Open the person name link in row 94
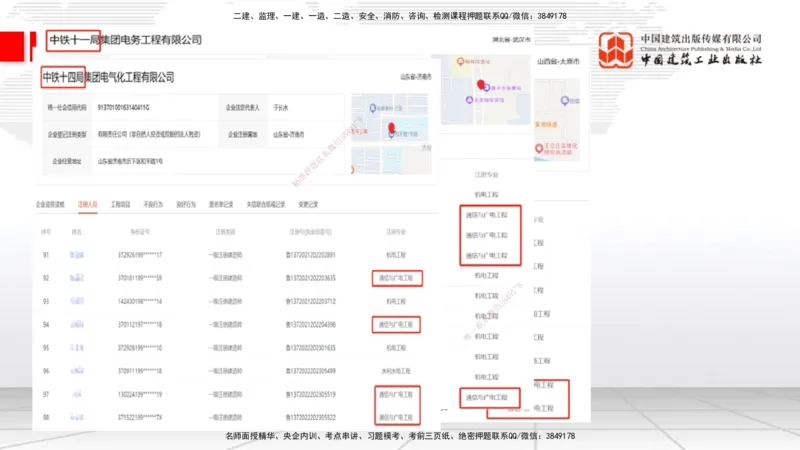This screenshot has width=800, height=450. [x=77, y=324]
